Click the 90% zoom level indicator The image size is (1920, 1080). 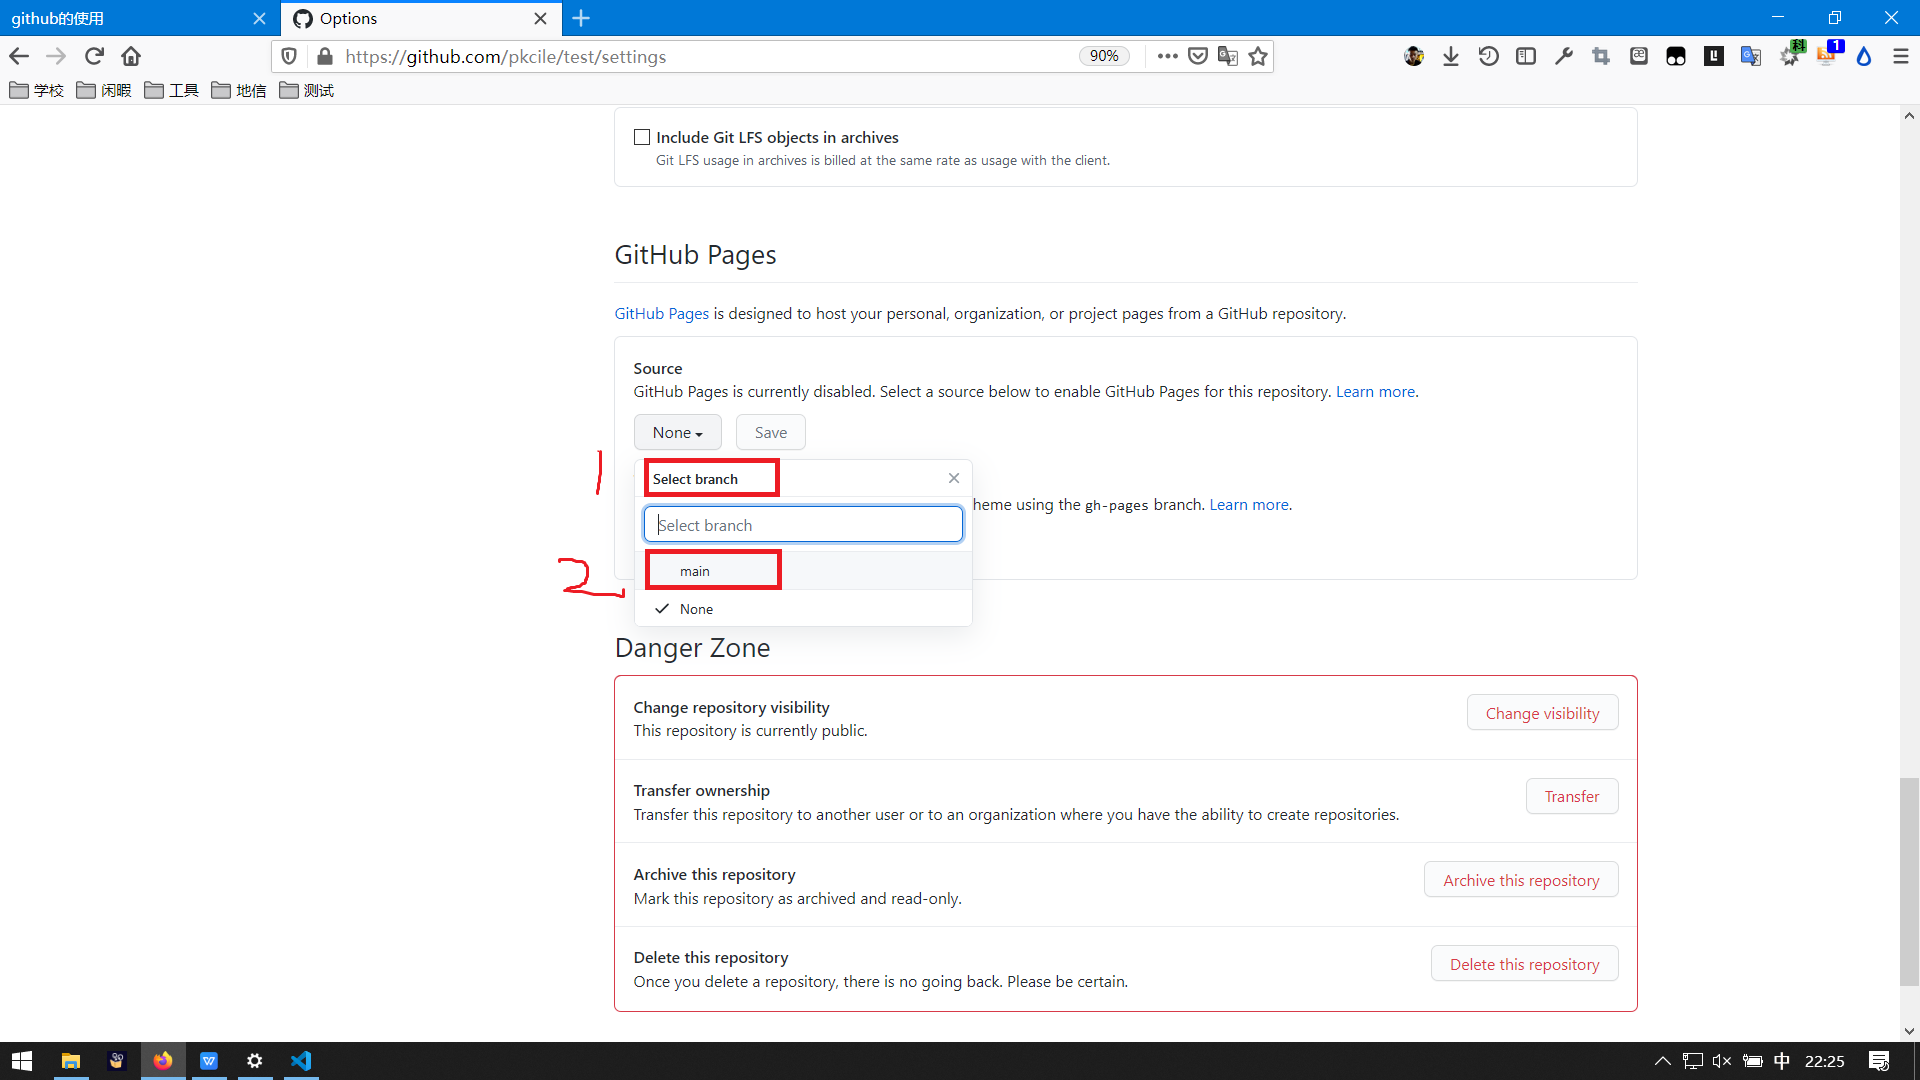coord(1104,56)
